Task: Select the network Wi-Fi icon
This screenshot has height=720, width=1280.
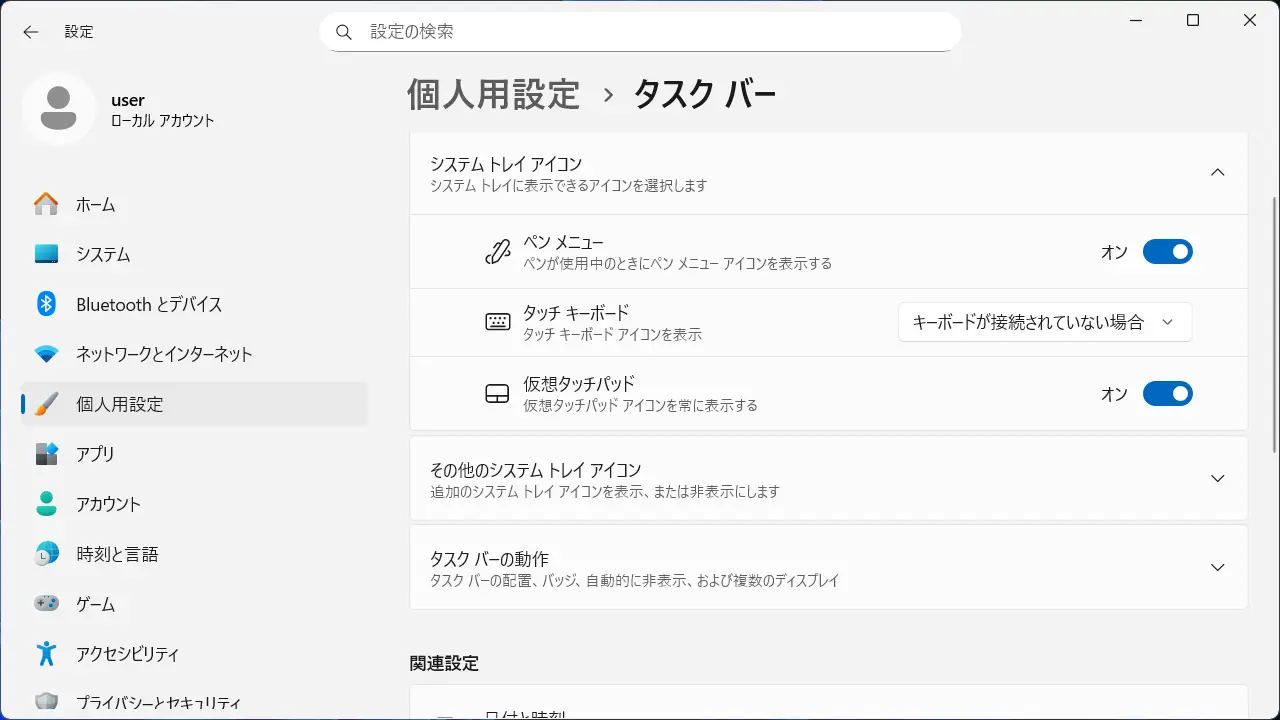Action: tap(46, 354)
